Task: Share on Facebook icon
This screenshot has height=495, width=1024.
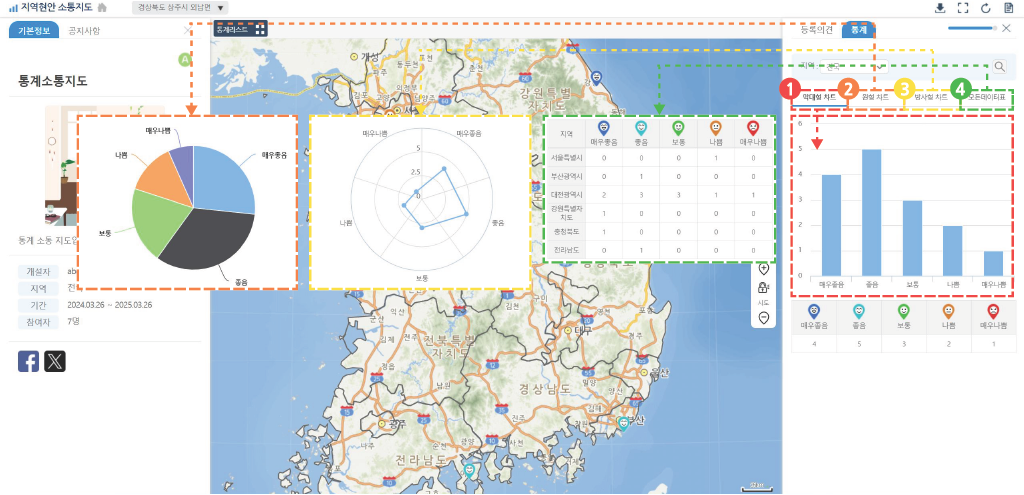Action: (x=29, y=361)
